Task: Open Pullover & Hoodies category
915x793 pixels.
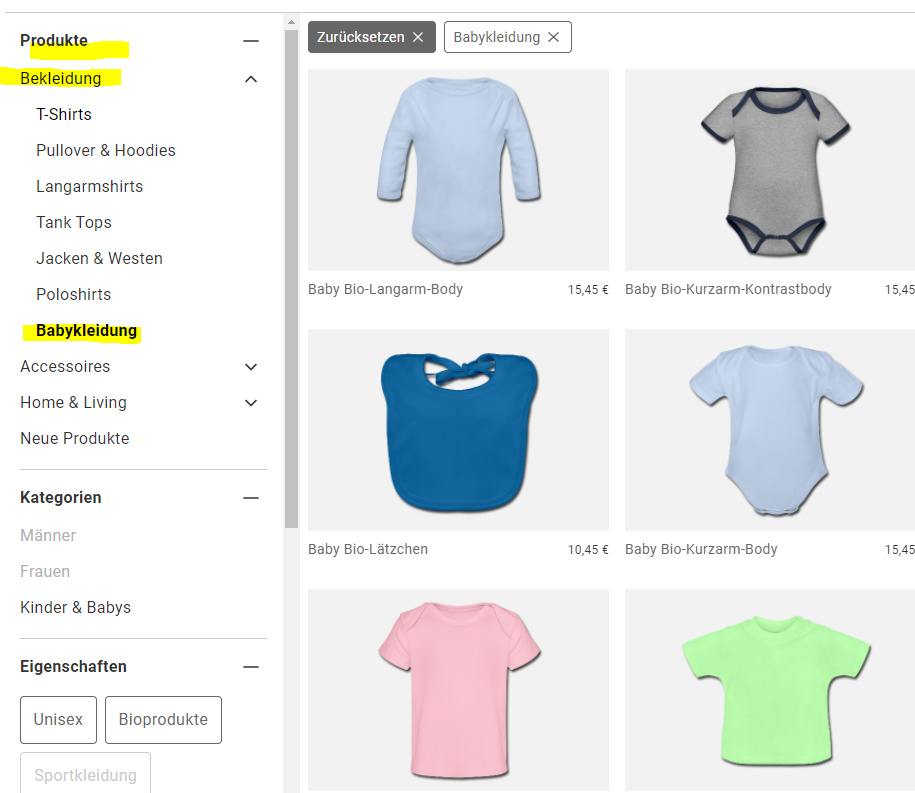Action: coord(106,151)
